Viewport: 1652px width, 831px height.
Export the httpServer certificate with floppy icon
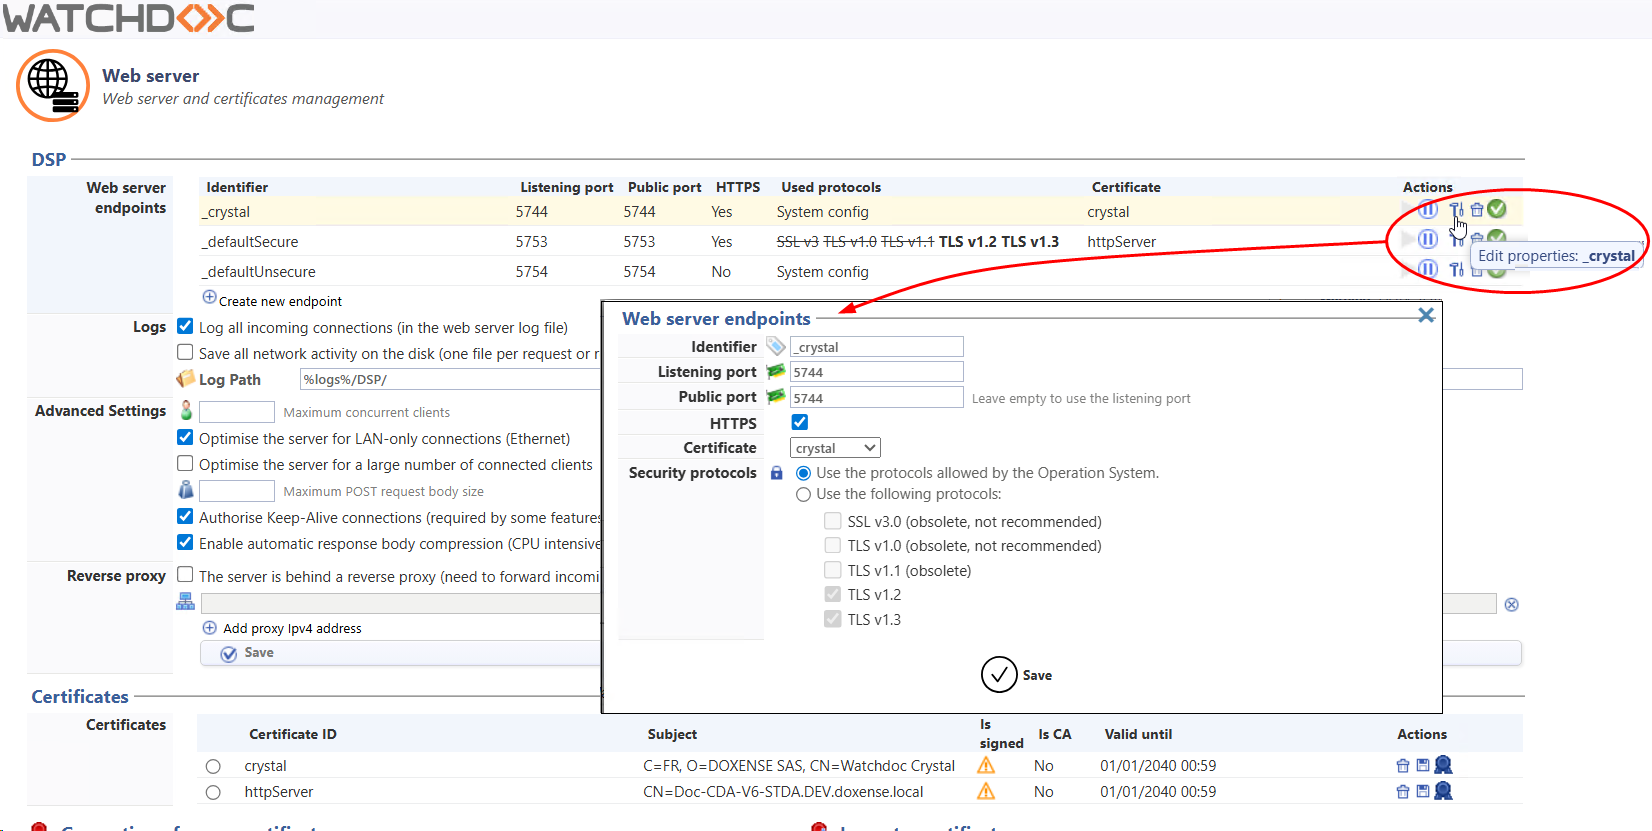pos(1423,792)
